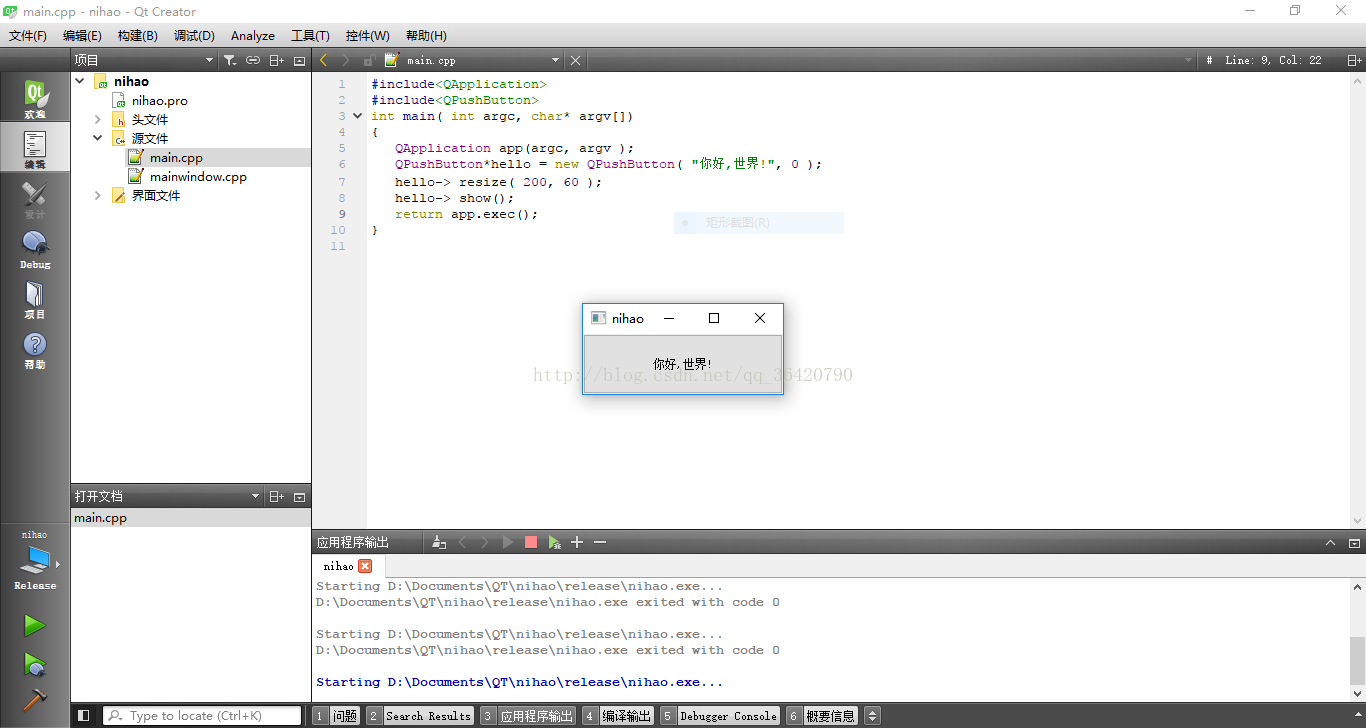Open the Qt Welcome (欢迎) mode
The image size is (1366, 728).
coord(35,98)
